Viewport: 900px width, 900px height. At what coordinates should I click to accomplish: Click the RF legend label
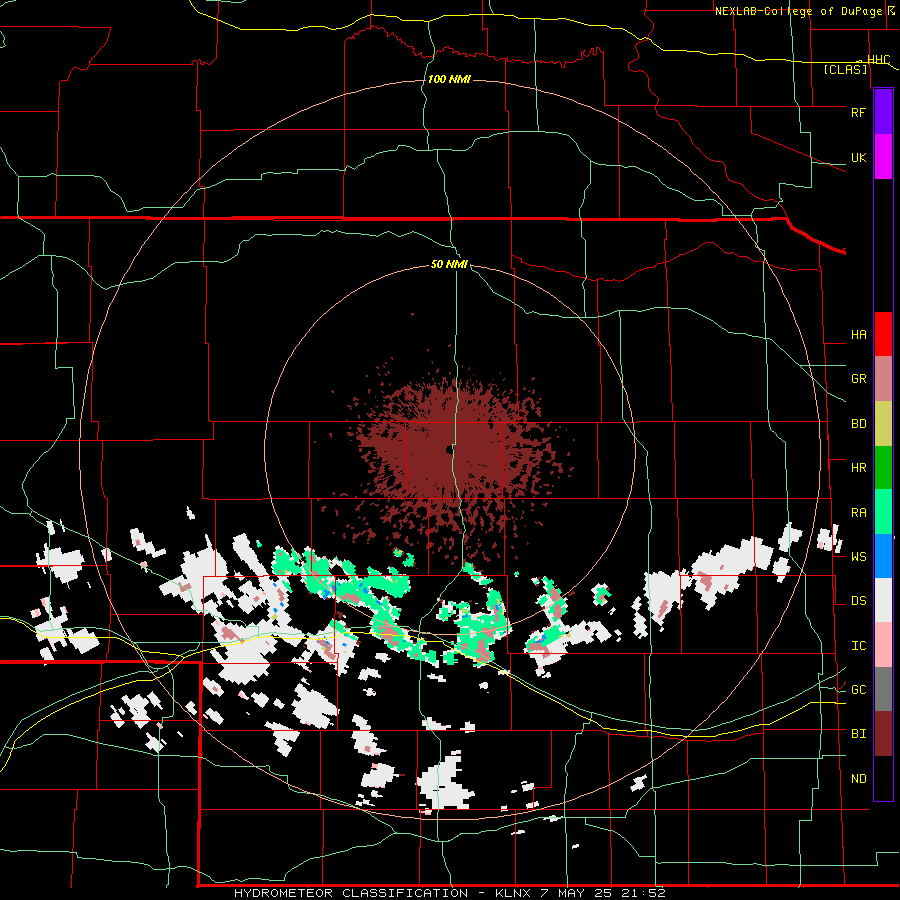[x=858, y=112]
